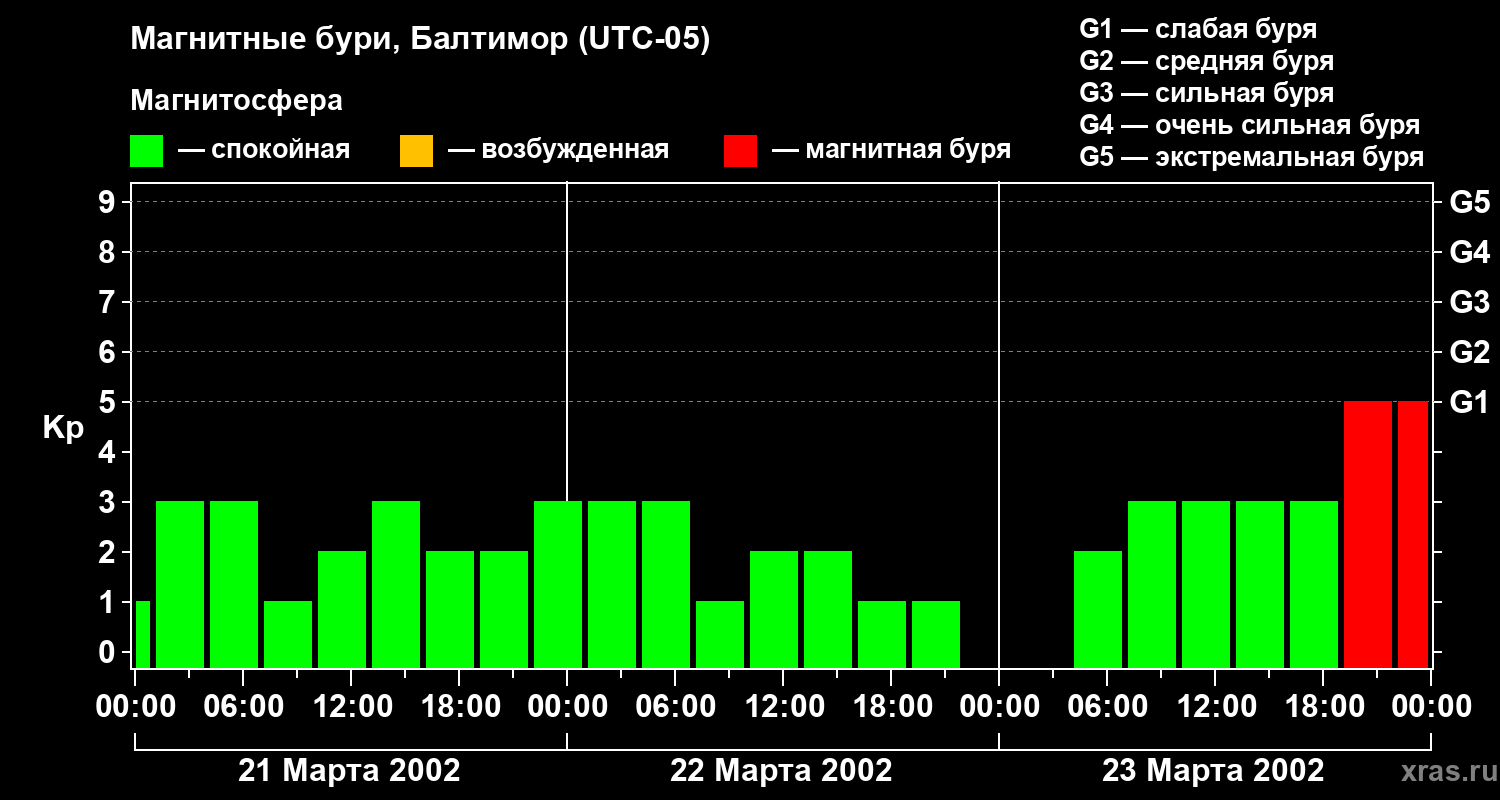Click the first red Kp 5 bar on 23 Марта

pos(1368,534)
